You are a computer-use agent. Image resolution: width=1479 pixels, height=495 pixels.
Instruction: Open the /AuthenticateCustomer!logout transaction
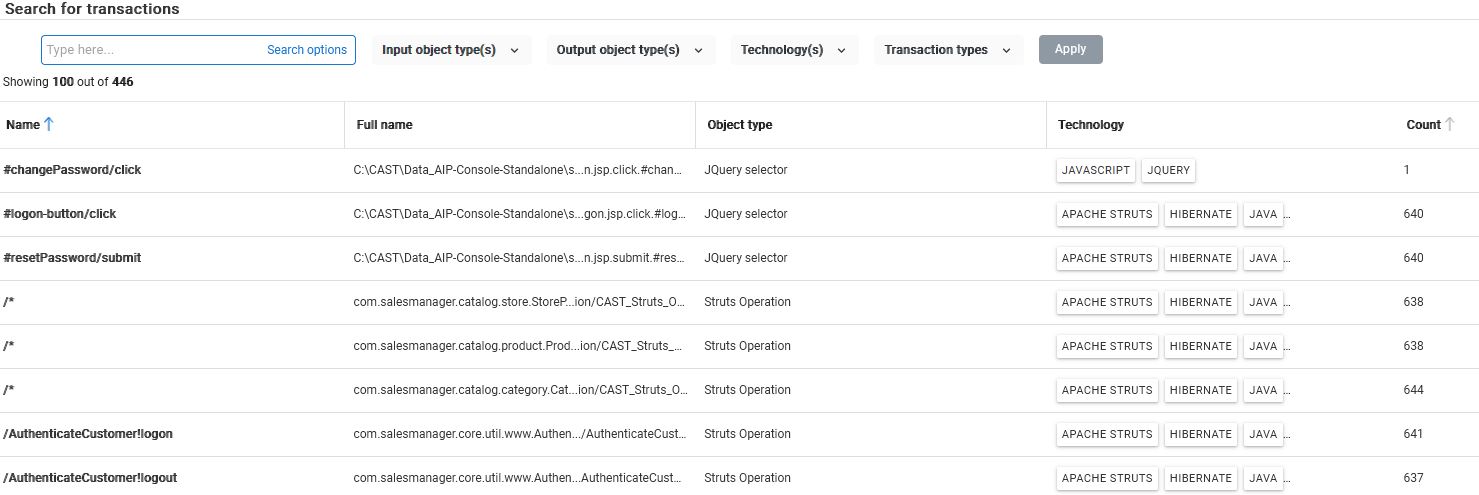[x=92, y=478]
